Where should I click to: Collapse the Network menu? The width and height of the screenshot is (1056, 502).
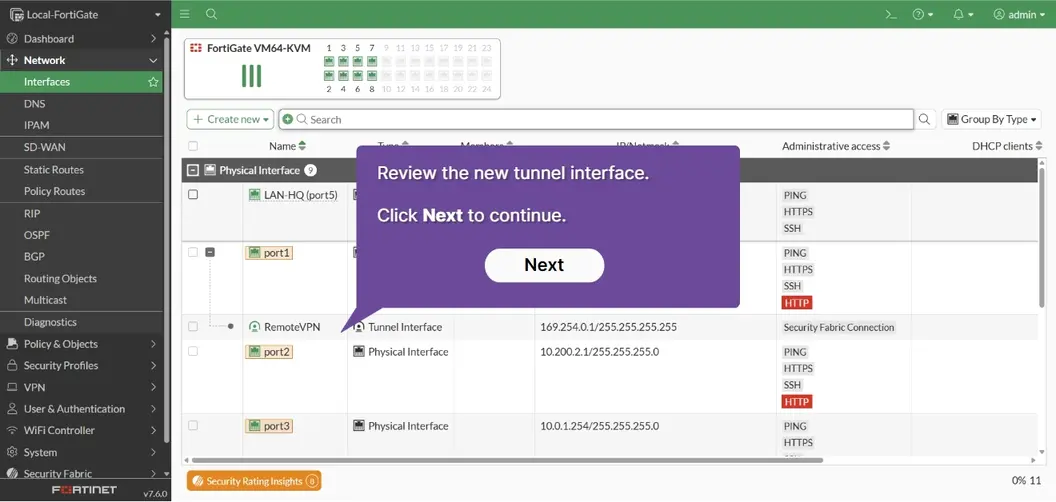(x=81, y=60)
